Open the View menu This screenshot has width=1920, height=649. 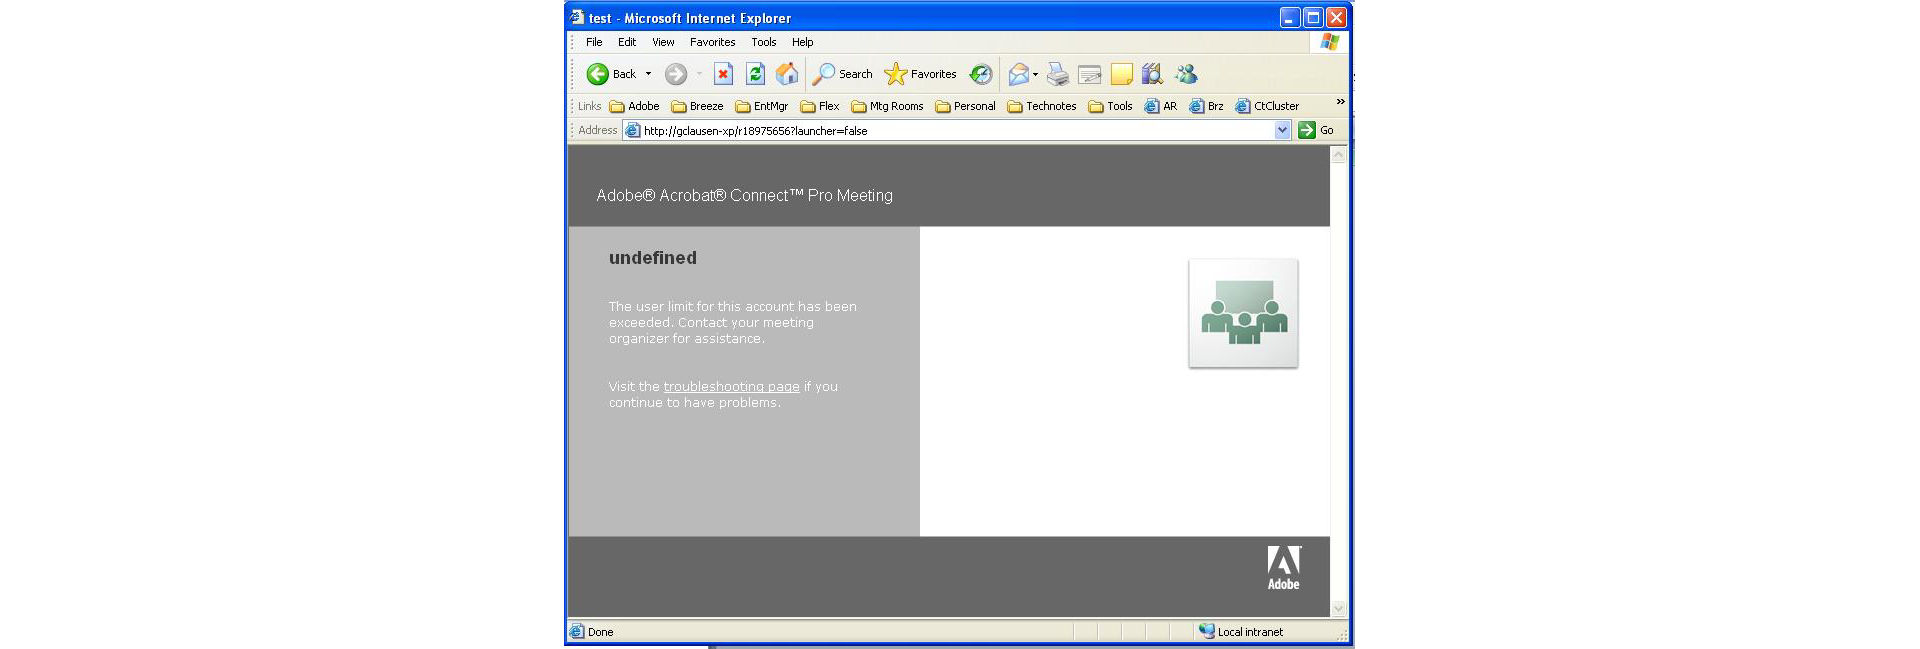pyautogui.click(x=663, y=42)
